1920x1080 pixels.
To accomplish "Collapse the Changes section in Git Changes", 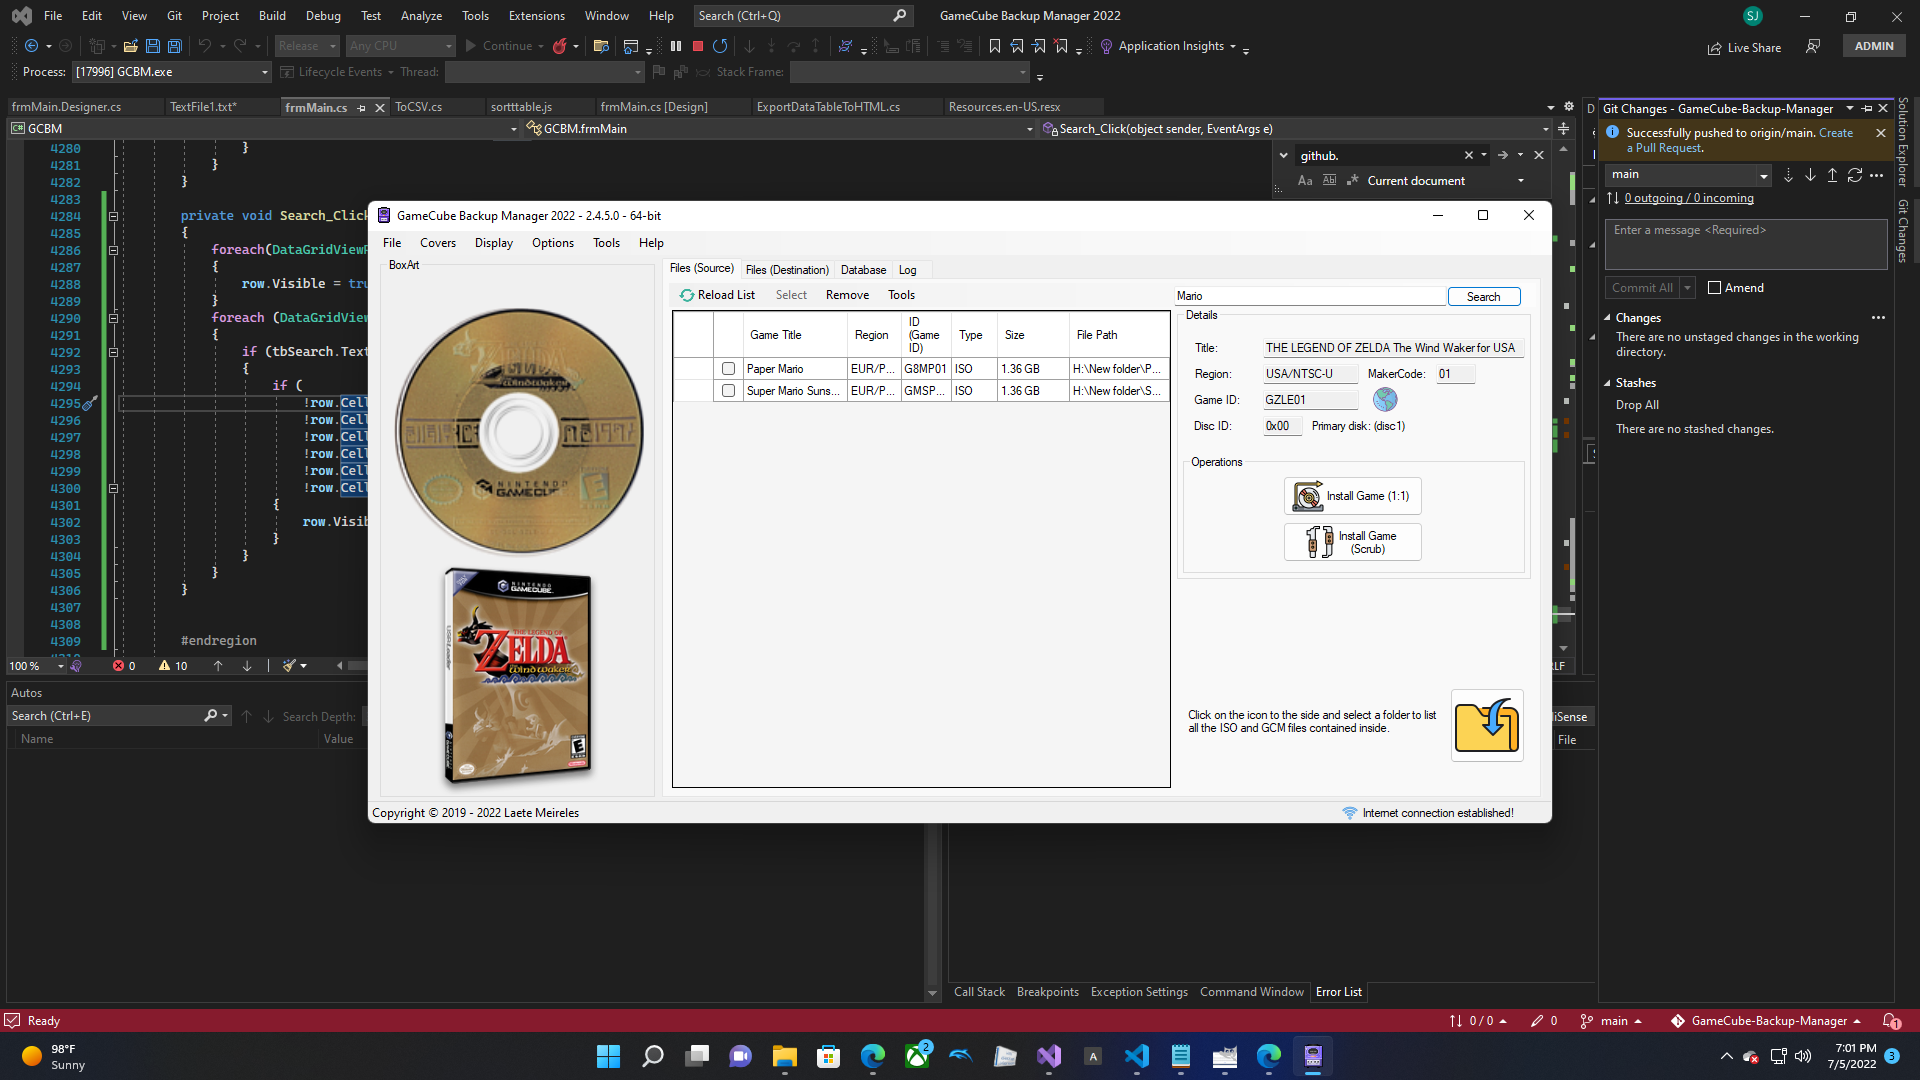I will (x=1608, y=318).
